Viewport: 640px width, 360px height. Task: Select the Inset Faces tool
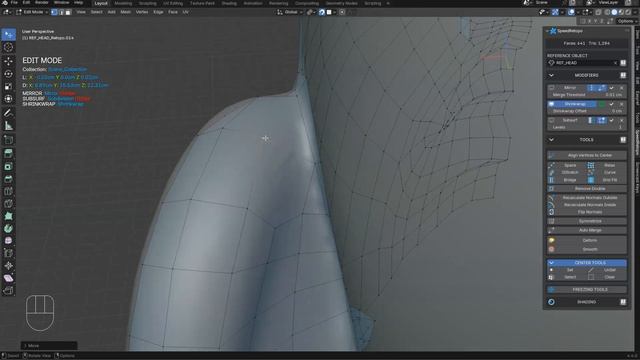point(9,167)
